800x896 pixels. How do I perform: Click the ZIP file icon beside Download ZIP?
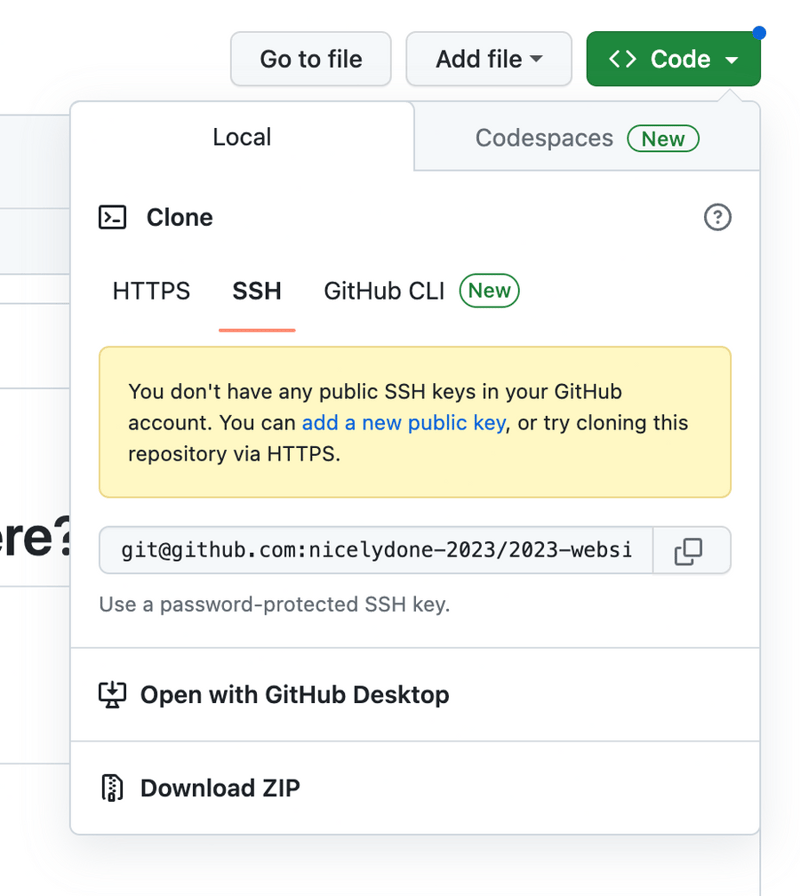[112, 787]
